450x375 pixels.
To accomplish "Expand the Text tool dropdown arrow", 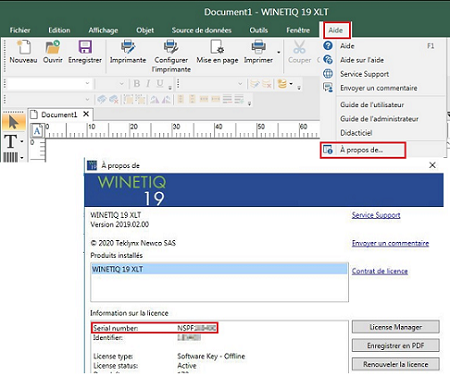I will click(22, 141).
